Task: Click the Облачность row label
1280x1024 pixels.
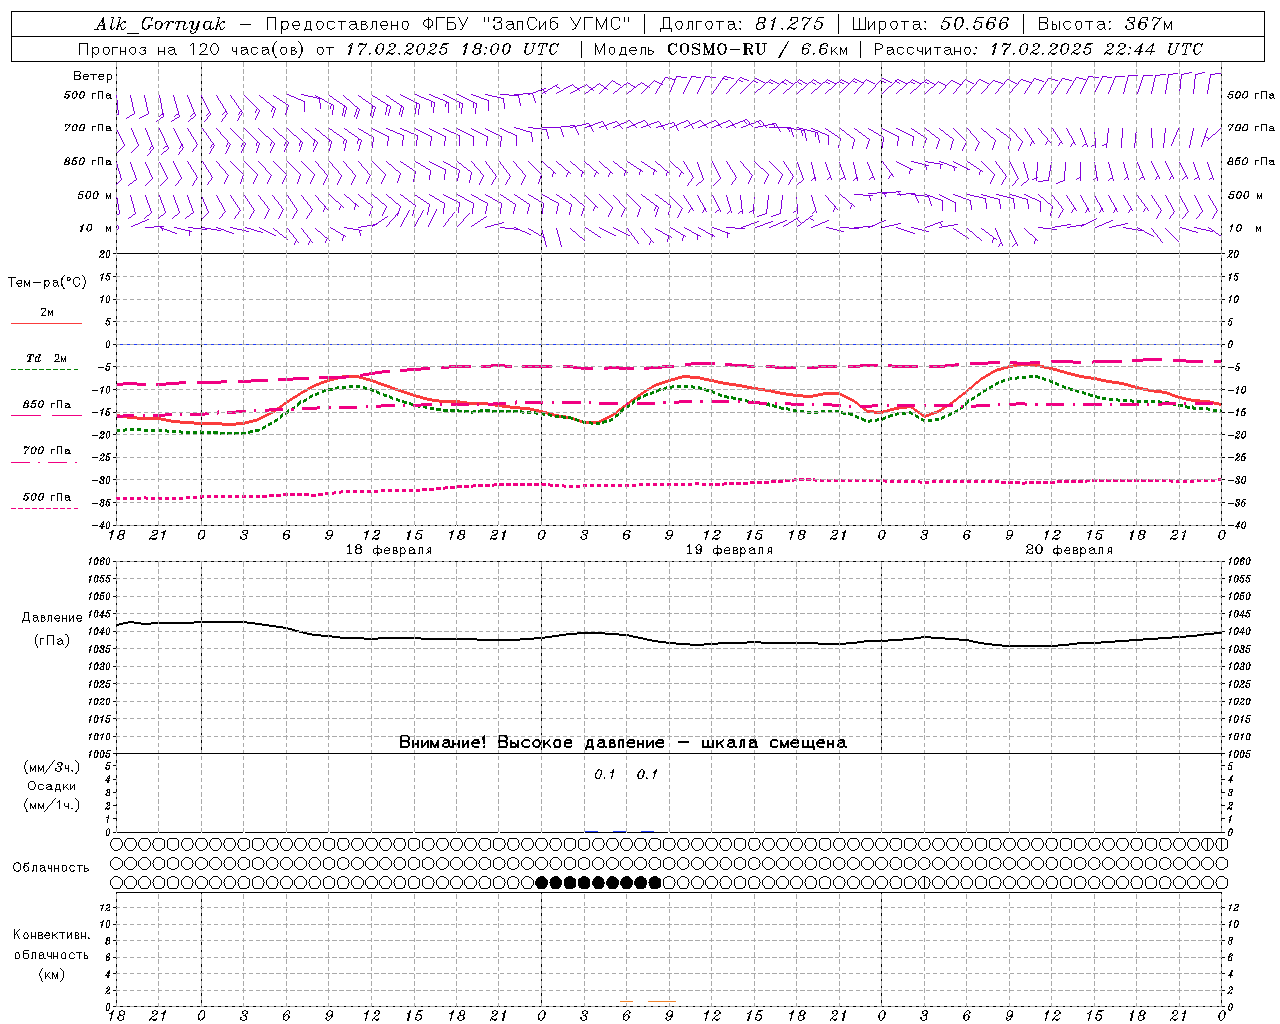Action: click(x=51, y=868)
